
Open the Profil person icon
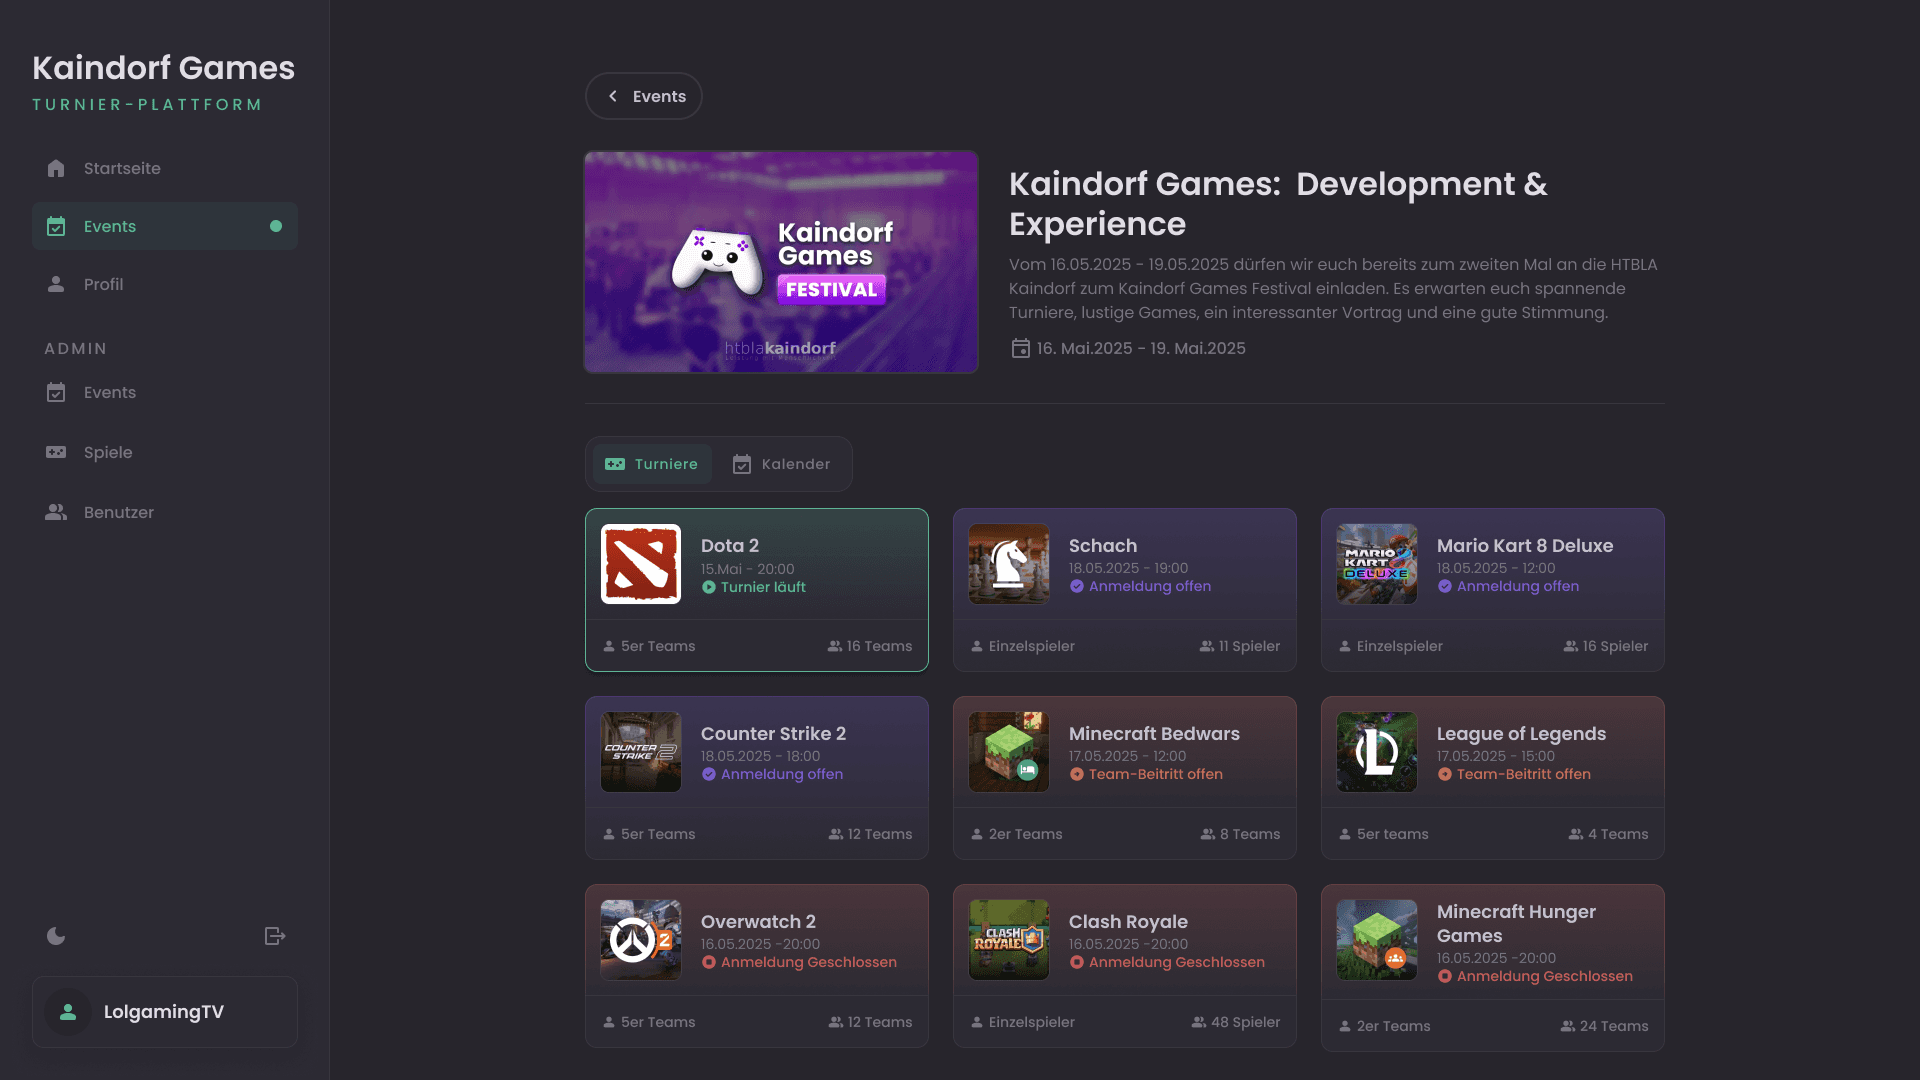point(56,284)
